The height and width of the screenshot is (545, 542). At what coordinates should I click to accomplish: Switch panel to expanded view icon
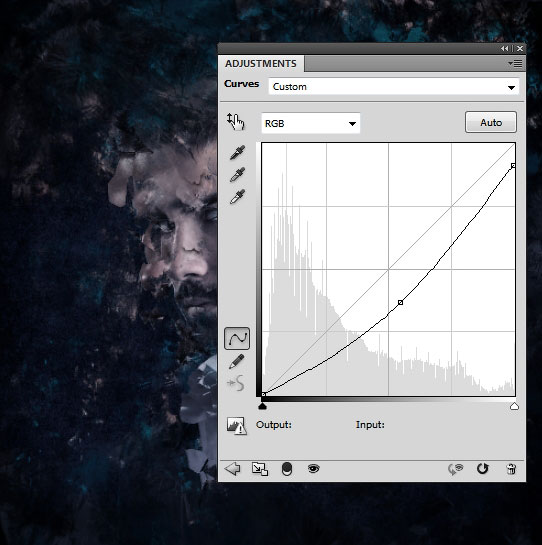pos(260,469)
